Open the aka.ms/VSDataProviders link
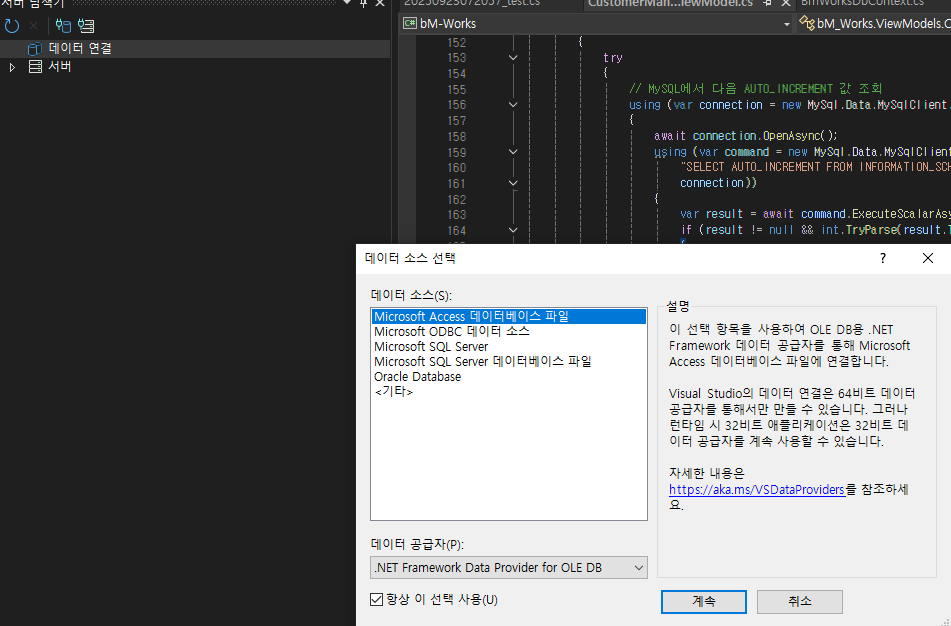This screenshot has height=626, width=951. [756, 490]
